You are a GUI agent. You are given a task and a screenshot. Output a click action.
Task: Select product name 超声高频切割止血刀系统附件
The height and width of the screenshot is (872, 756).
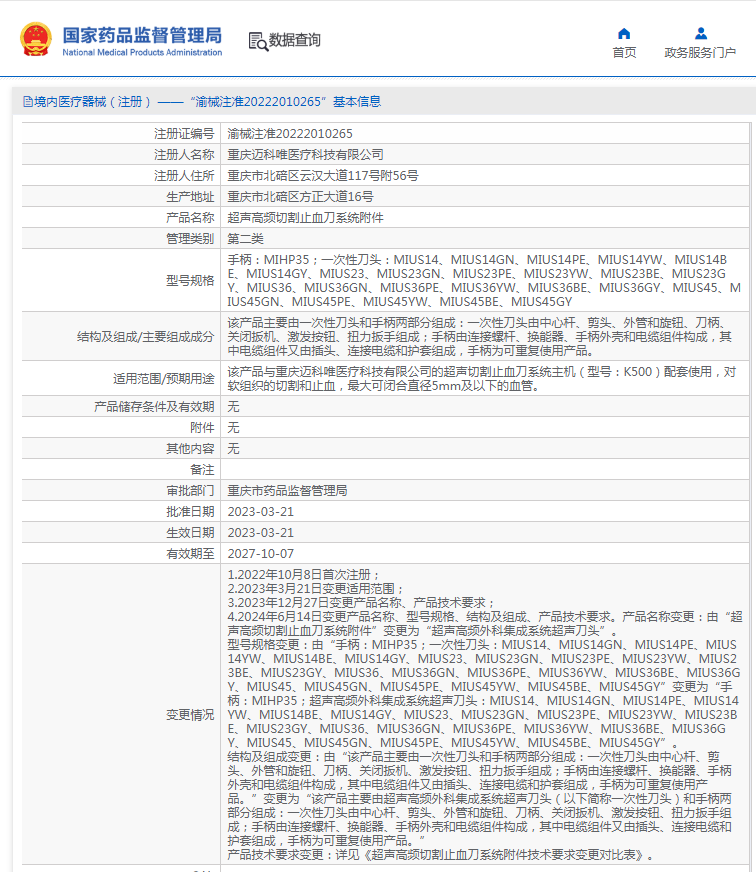[305, 218]
